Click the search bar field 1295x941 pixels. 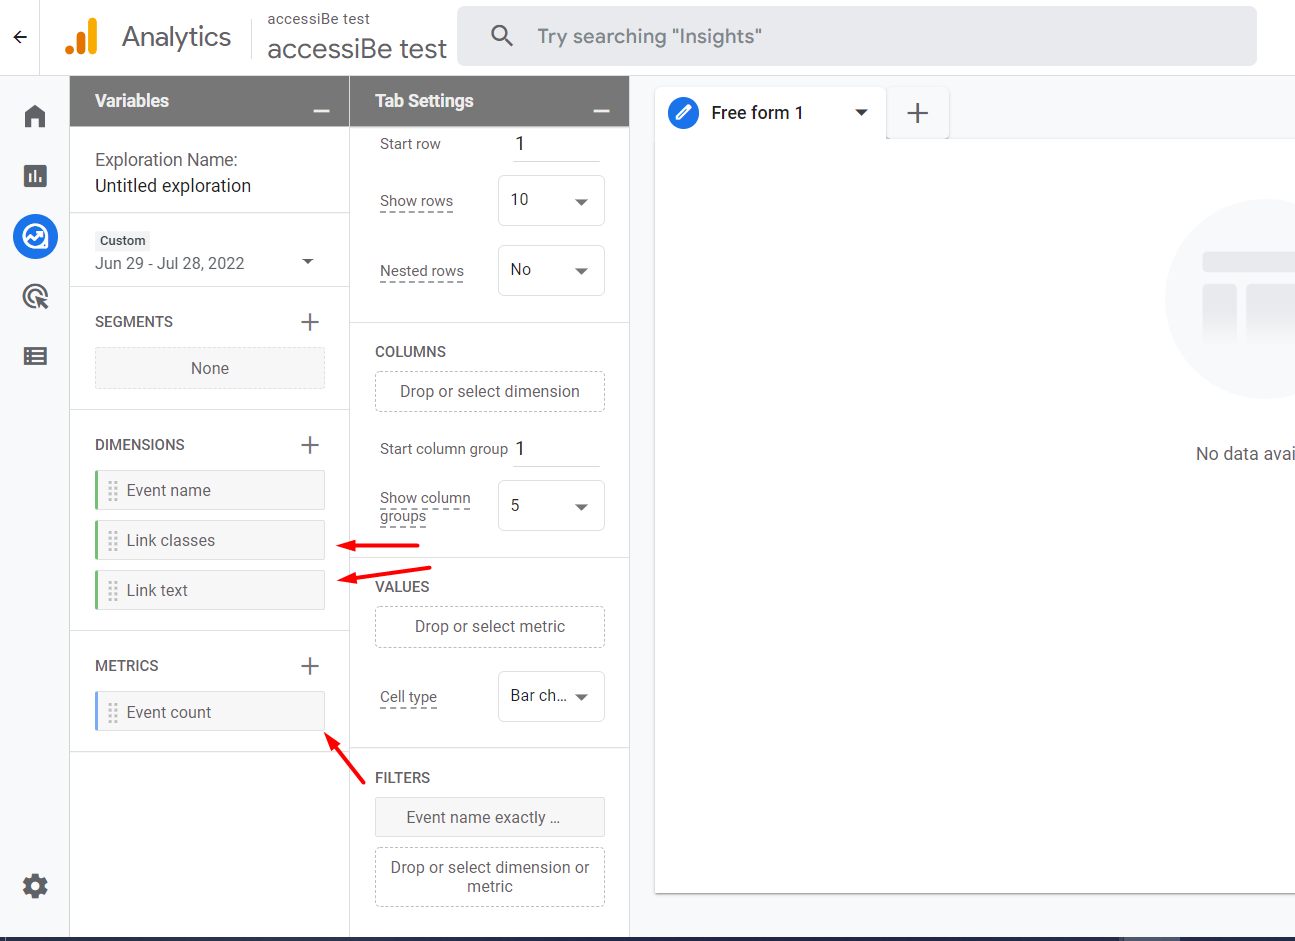point(856,37)
